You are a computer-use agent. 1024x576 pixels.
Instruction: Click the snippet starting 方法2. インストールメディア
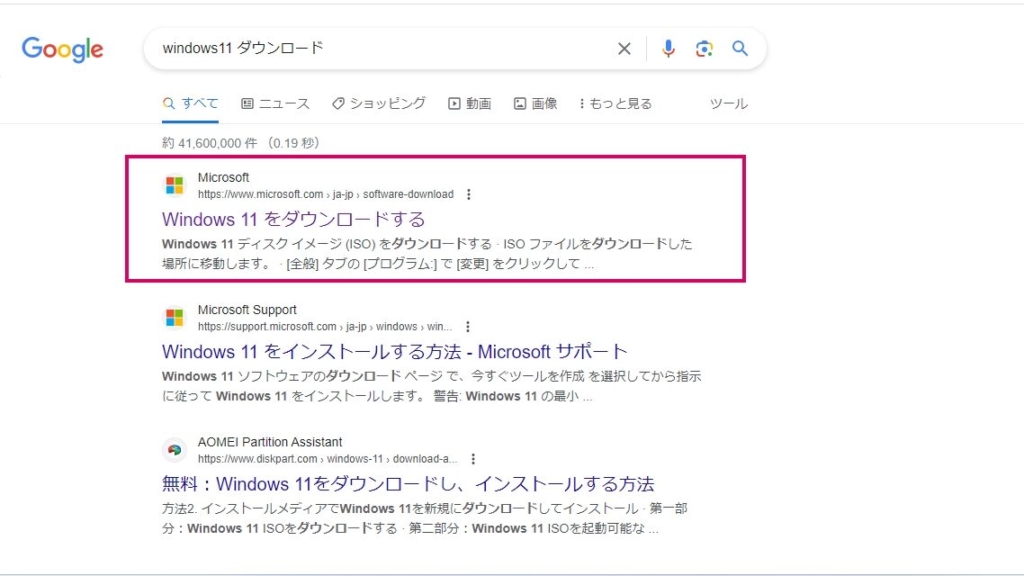424,519
